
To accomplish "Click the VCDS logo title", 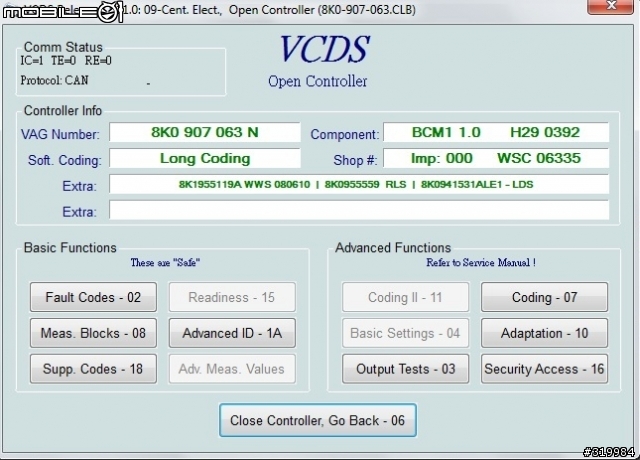I will coord(324,49).
